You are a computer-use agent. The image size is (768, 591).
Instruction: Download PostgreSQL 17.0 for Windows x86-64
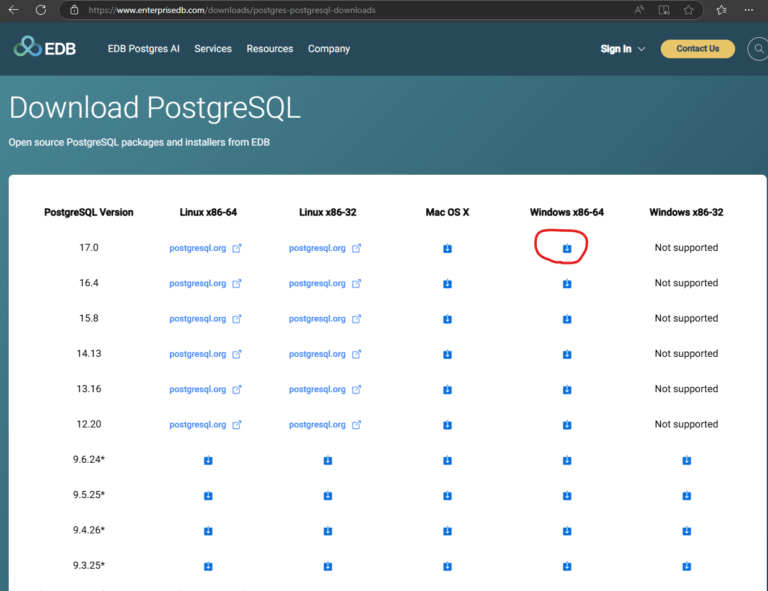[x=567, y=248]
